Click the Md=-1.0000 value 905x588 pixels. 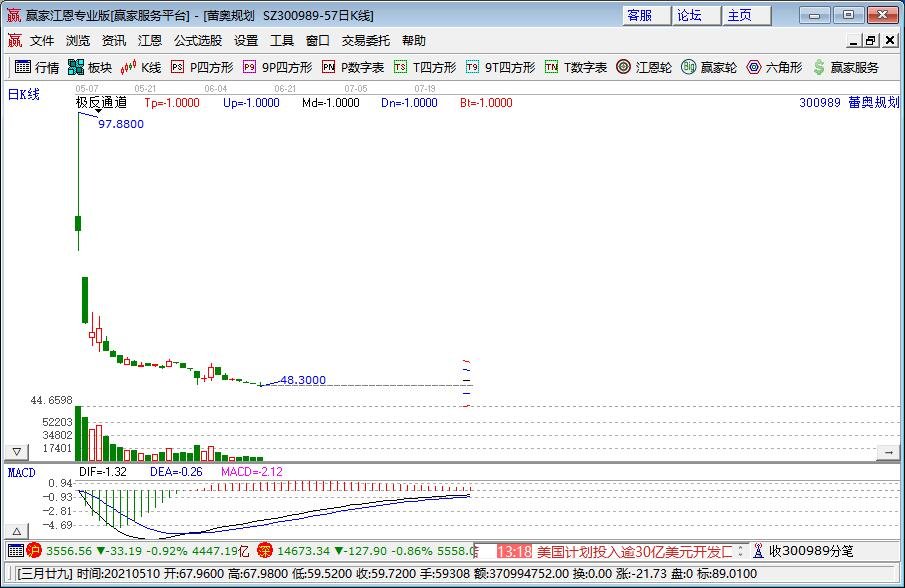(331, 103)
